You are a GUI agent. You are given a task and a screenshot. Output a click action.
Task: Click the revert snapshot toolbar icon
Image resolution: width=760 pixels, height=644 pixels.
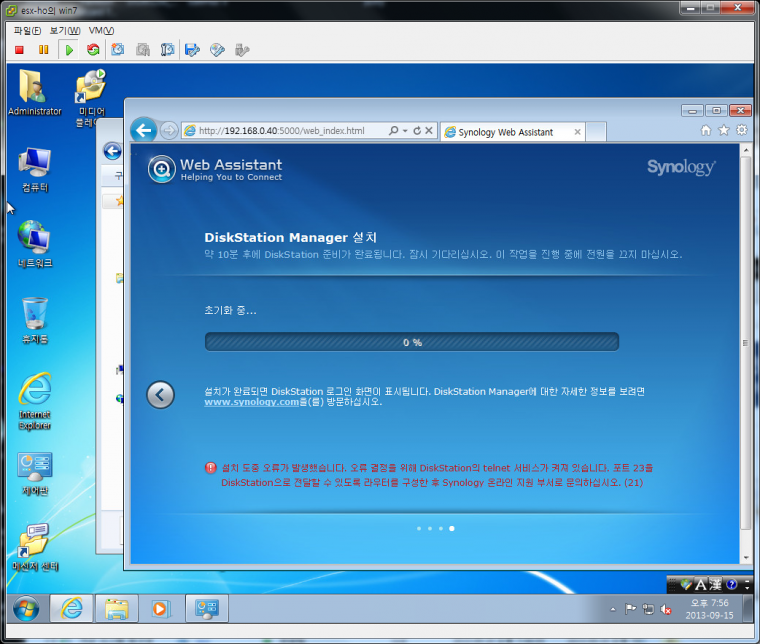click(x=142, y=50)
